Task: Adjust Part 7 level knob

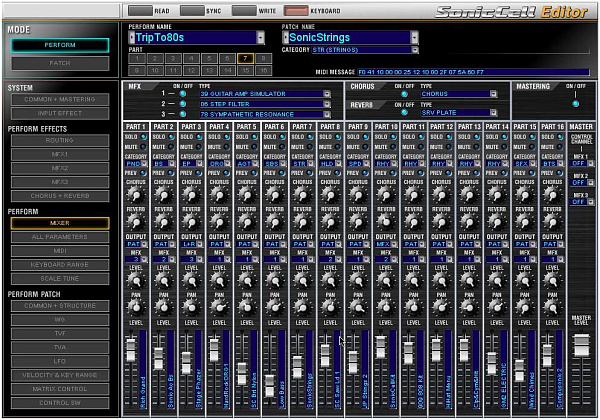Action: (302, 281)
